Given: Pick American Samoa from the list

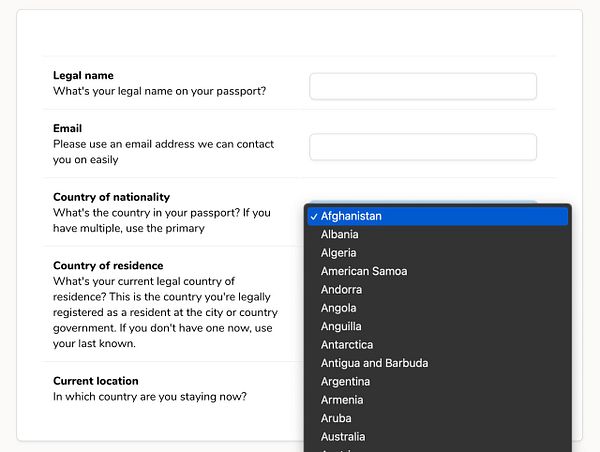Looking at the screenshot, I should (x=364, y=271).
